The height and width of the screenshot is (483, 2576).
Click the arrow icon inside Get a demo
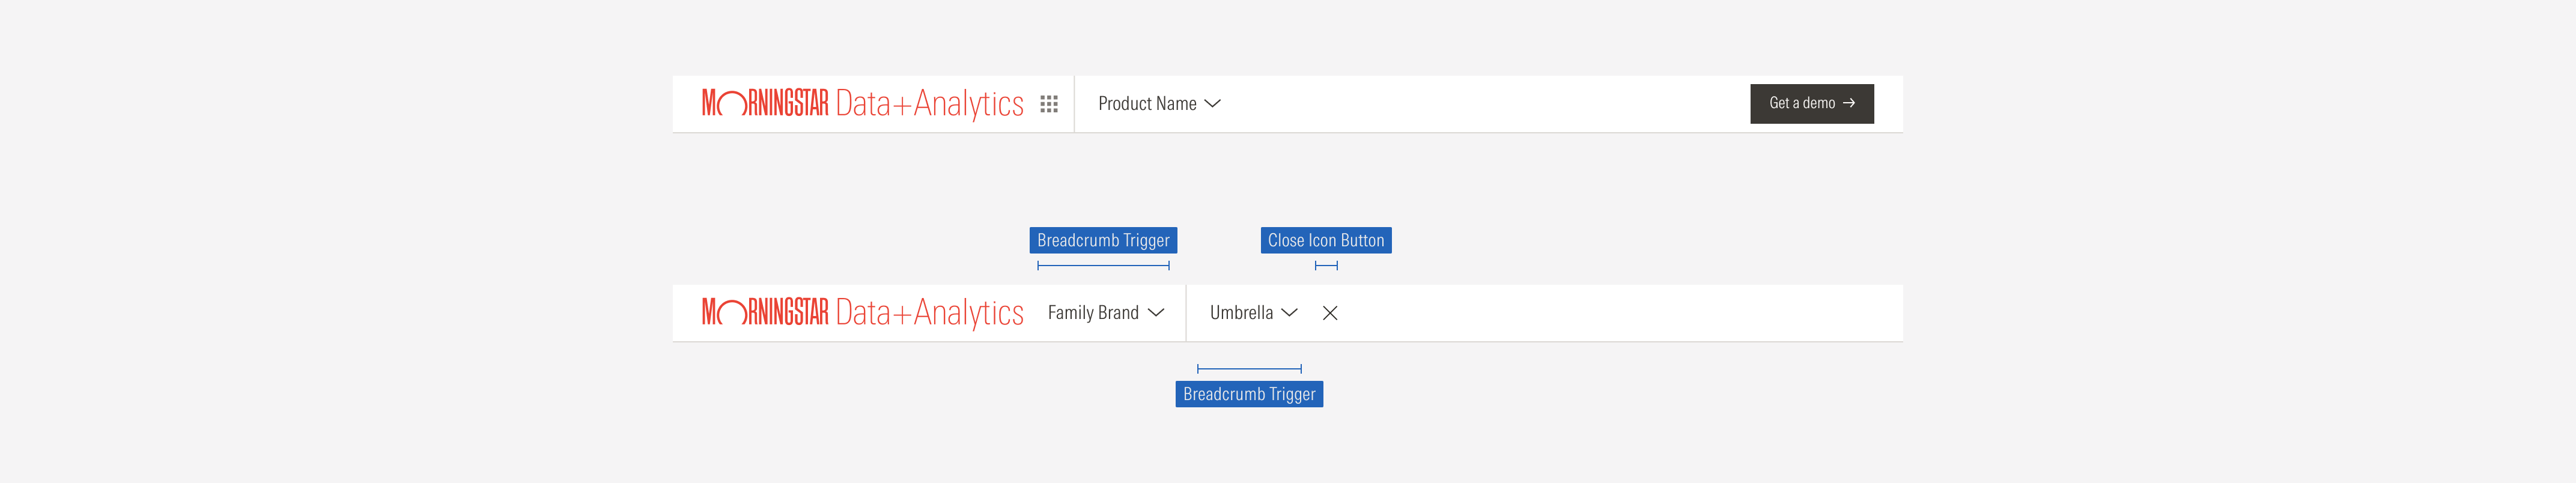pos(1850,103)
